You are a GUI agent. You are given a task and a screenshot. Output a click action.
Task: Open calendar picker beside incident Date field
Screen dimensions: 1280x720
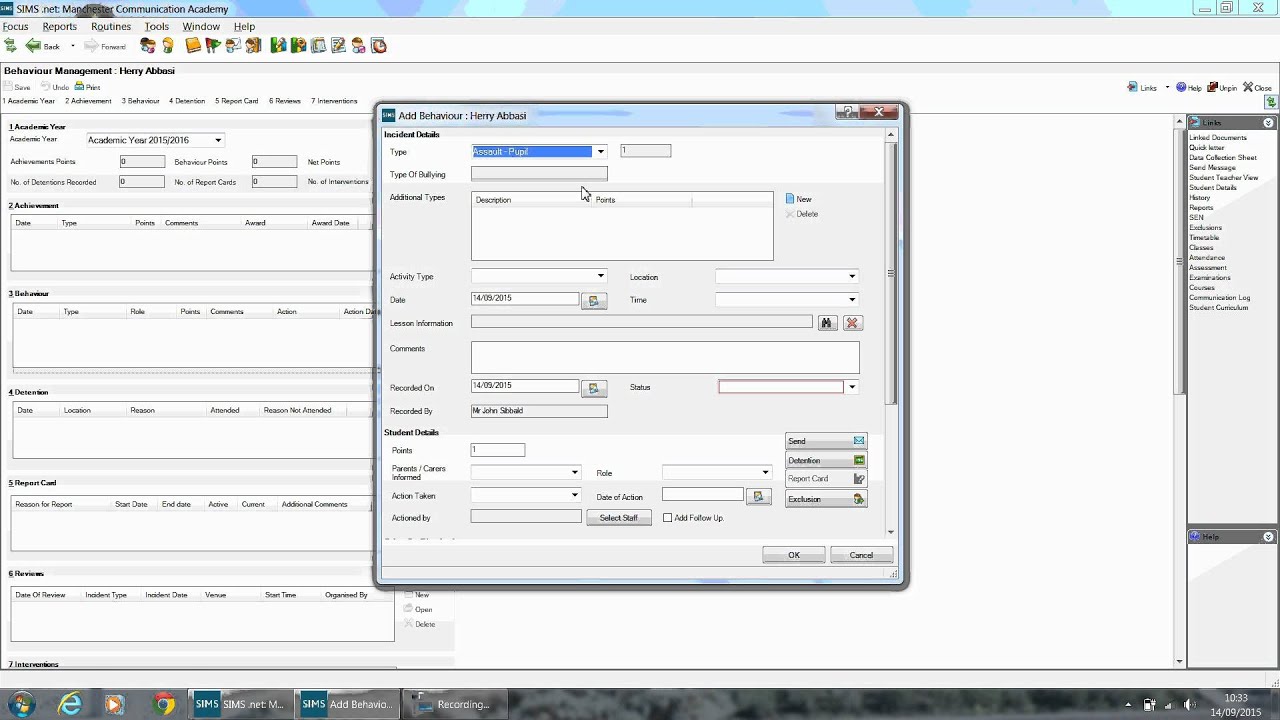593,300
